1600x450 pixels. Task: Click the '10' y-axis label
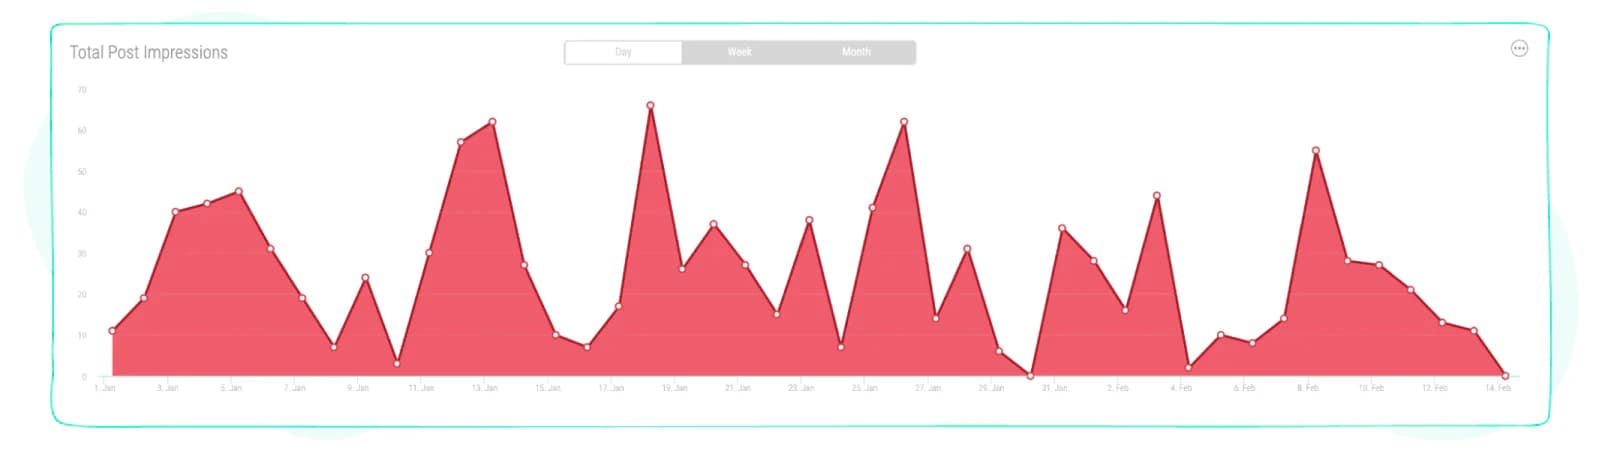[x=82, y=336]
